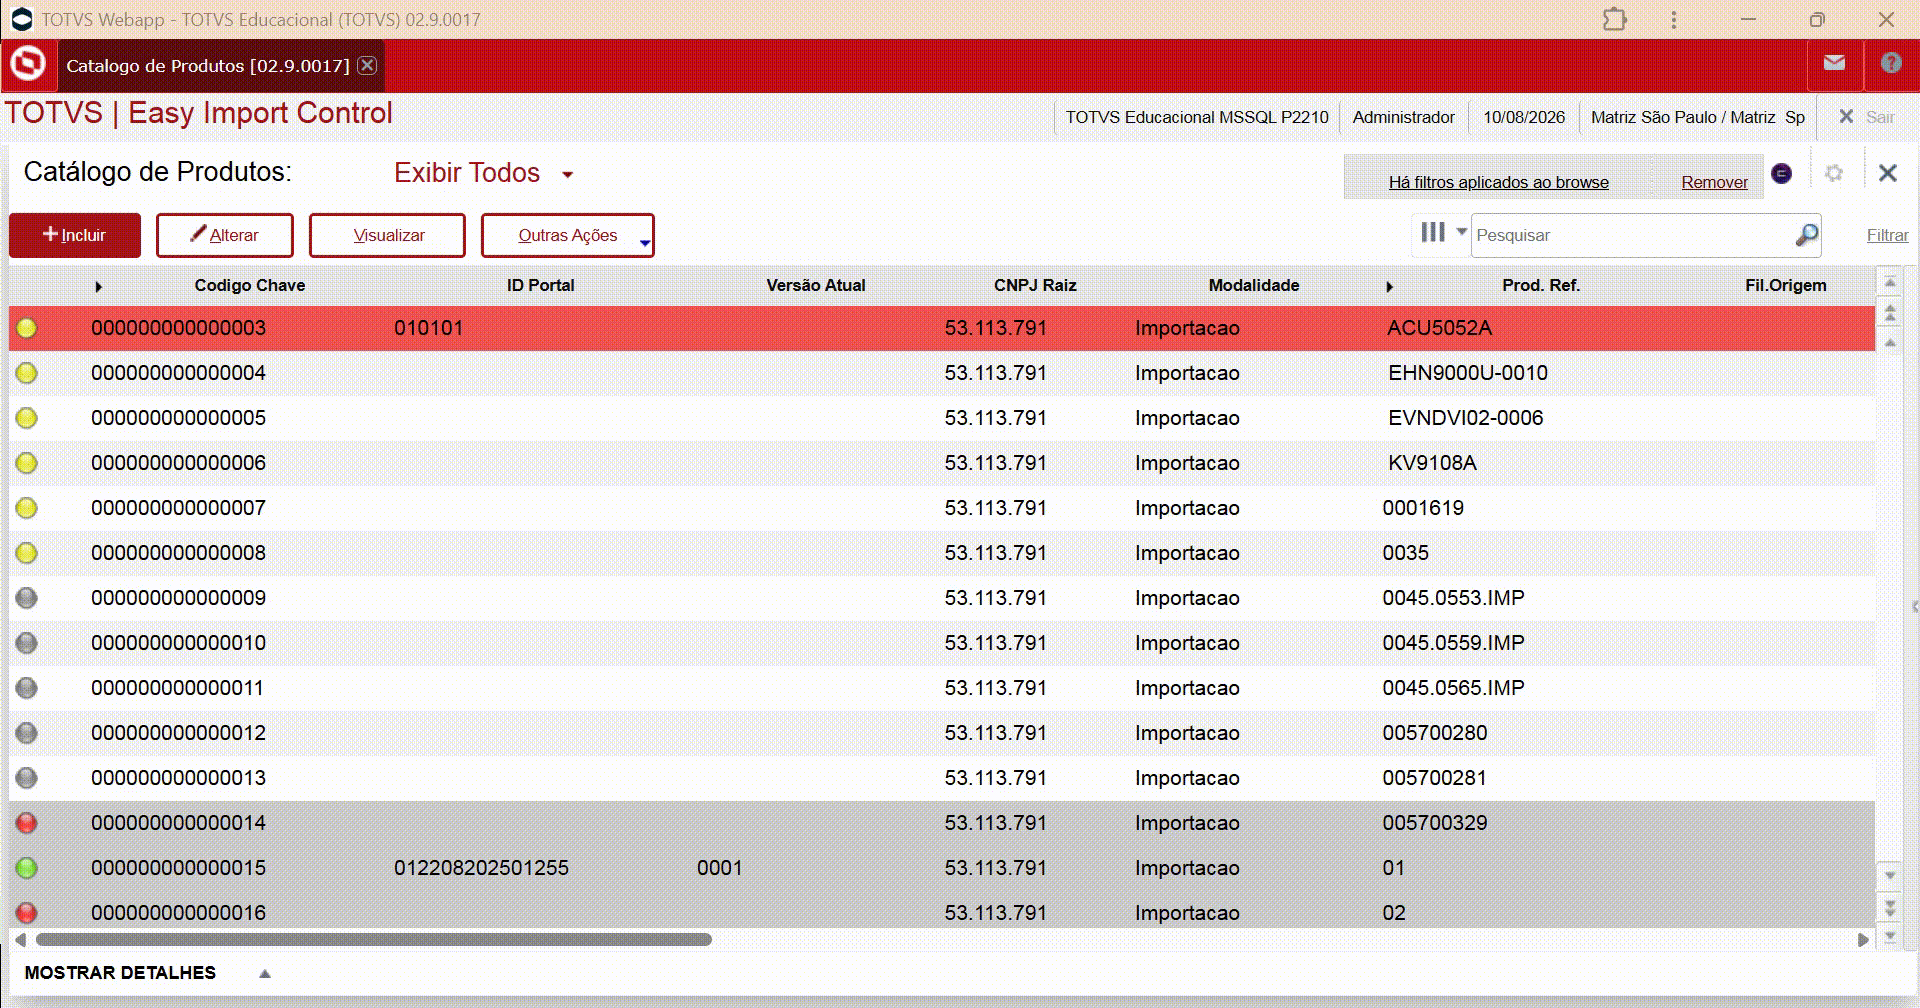Click the dark round icon beside Remover
The height and width of the screenshot is (1008, 1920).
[x=1782, y=174]
